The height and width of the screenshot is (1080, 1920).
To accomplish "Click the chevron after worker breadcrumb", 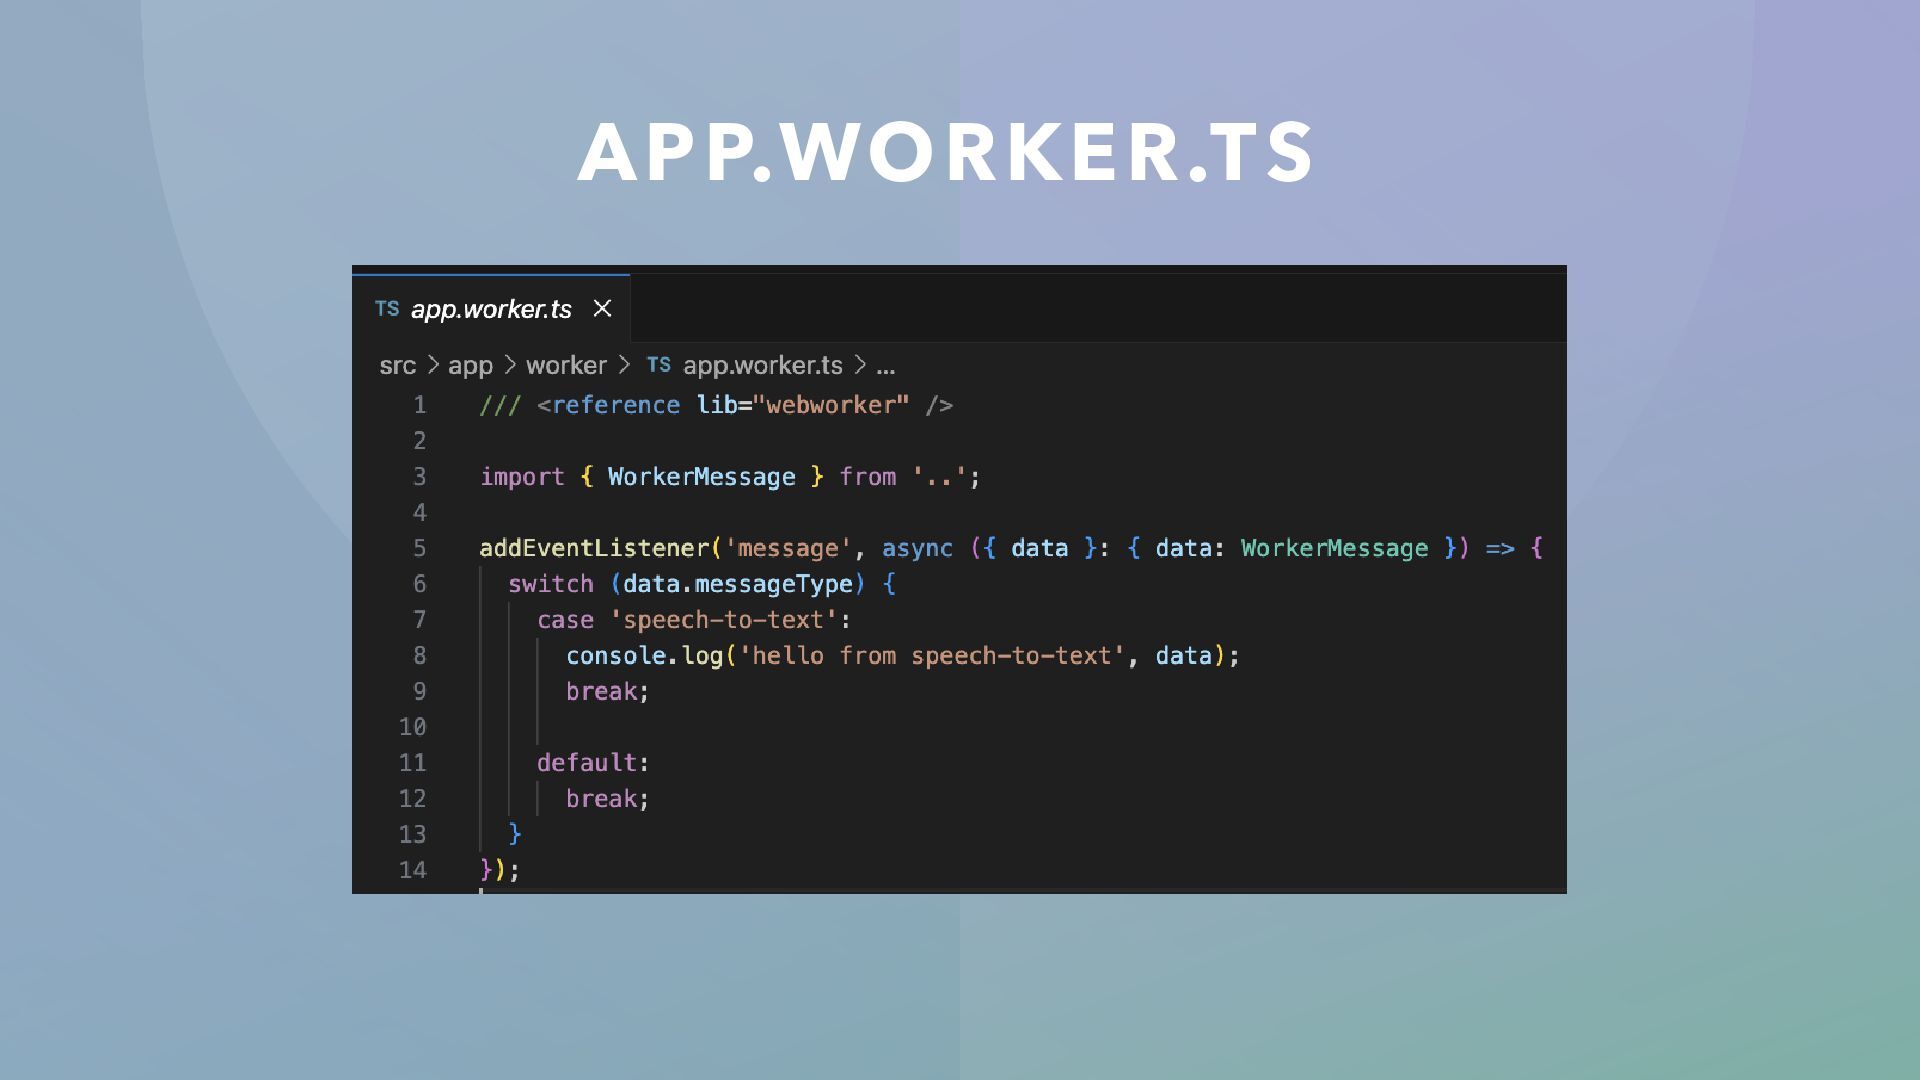I will tap(625, 366).
